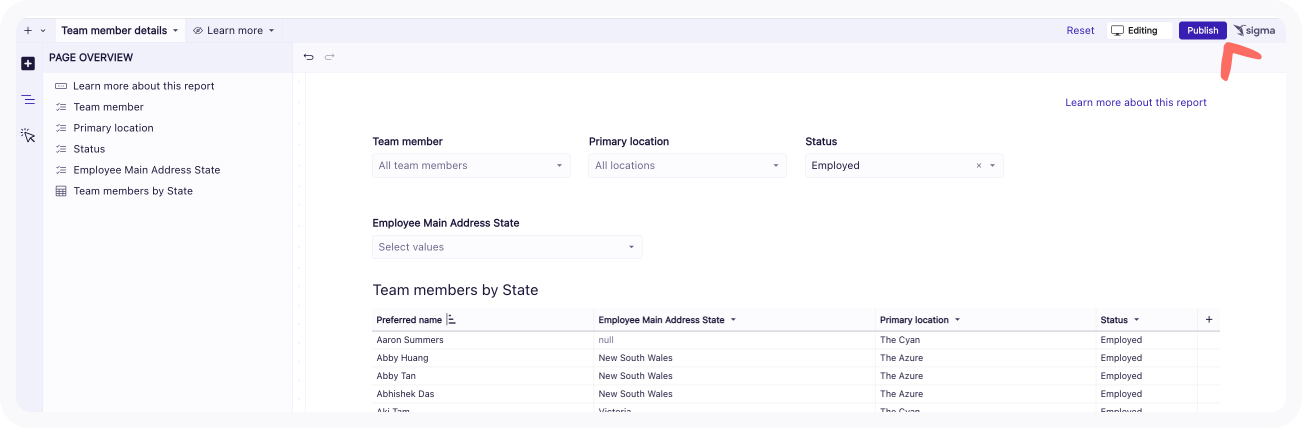Open the Employee Main Address State column menu arrow
The width and height of the screenshot is (1302, 428).
tap(733, 320)
